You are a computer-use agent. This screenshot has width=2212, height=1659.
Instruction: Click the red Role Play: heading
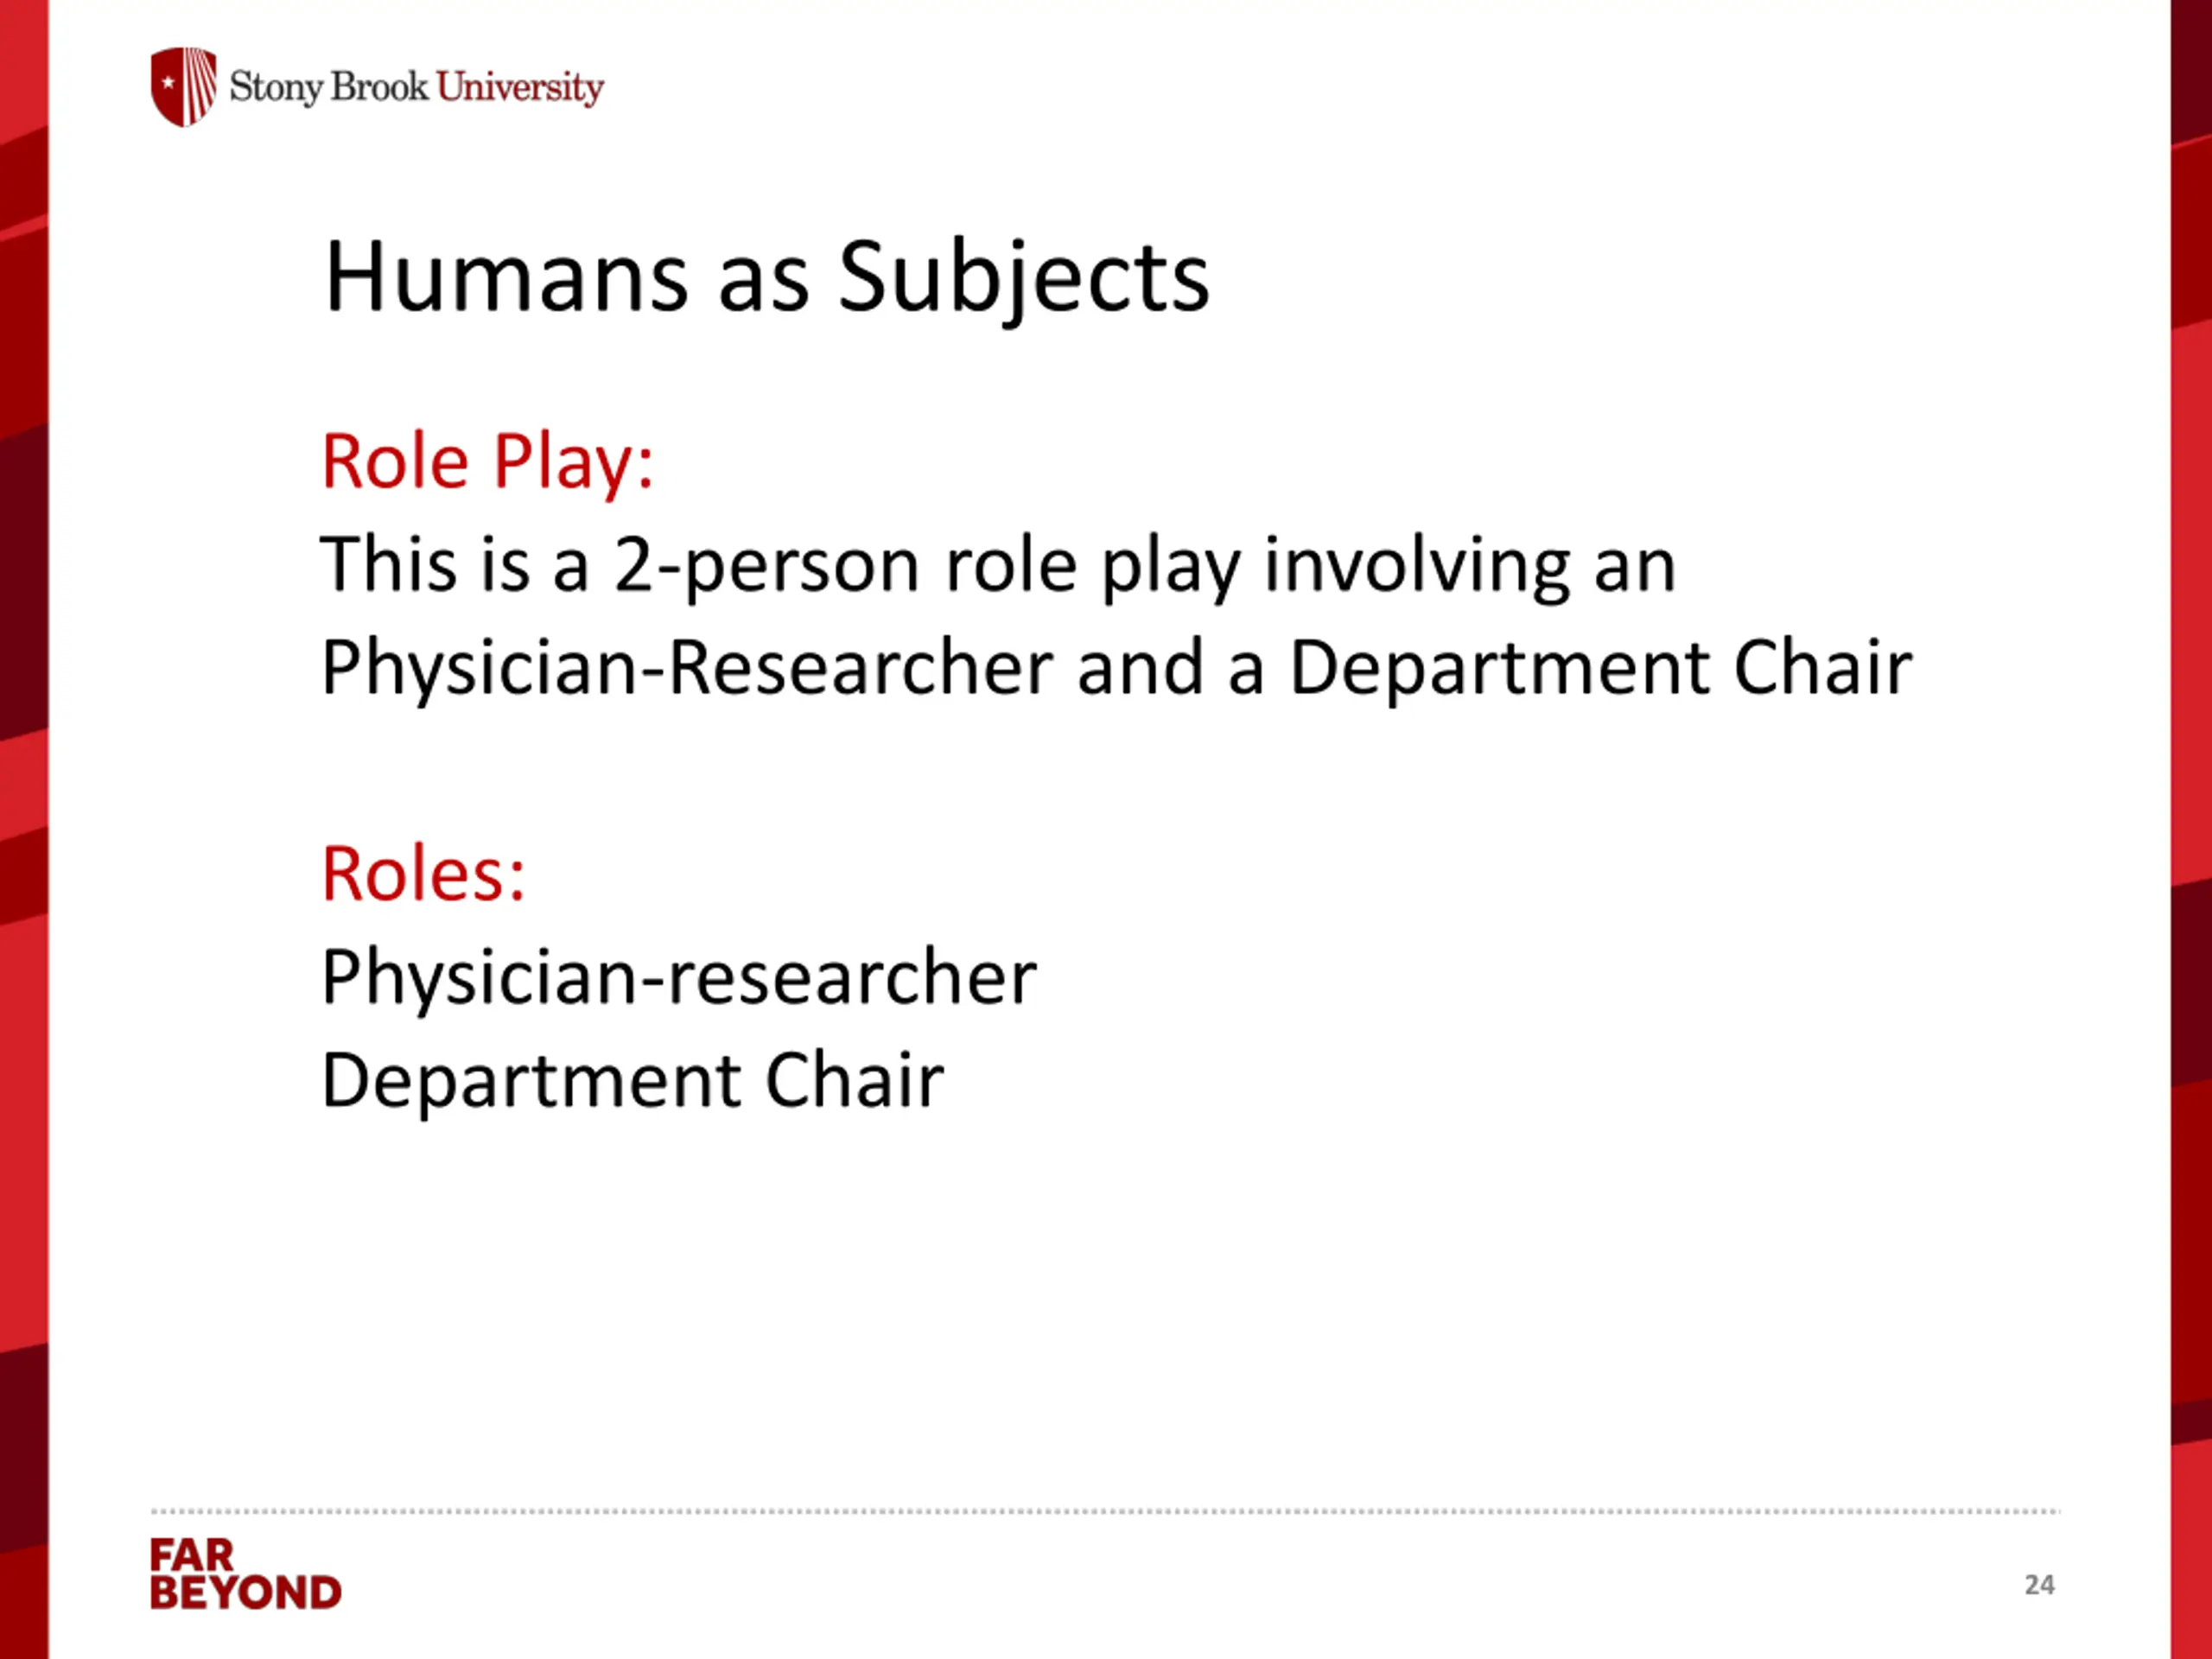click(487, 463)
